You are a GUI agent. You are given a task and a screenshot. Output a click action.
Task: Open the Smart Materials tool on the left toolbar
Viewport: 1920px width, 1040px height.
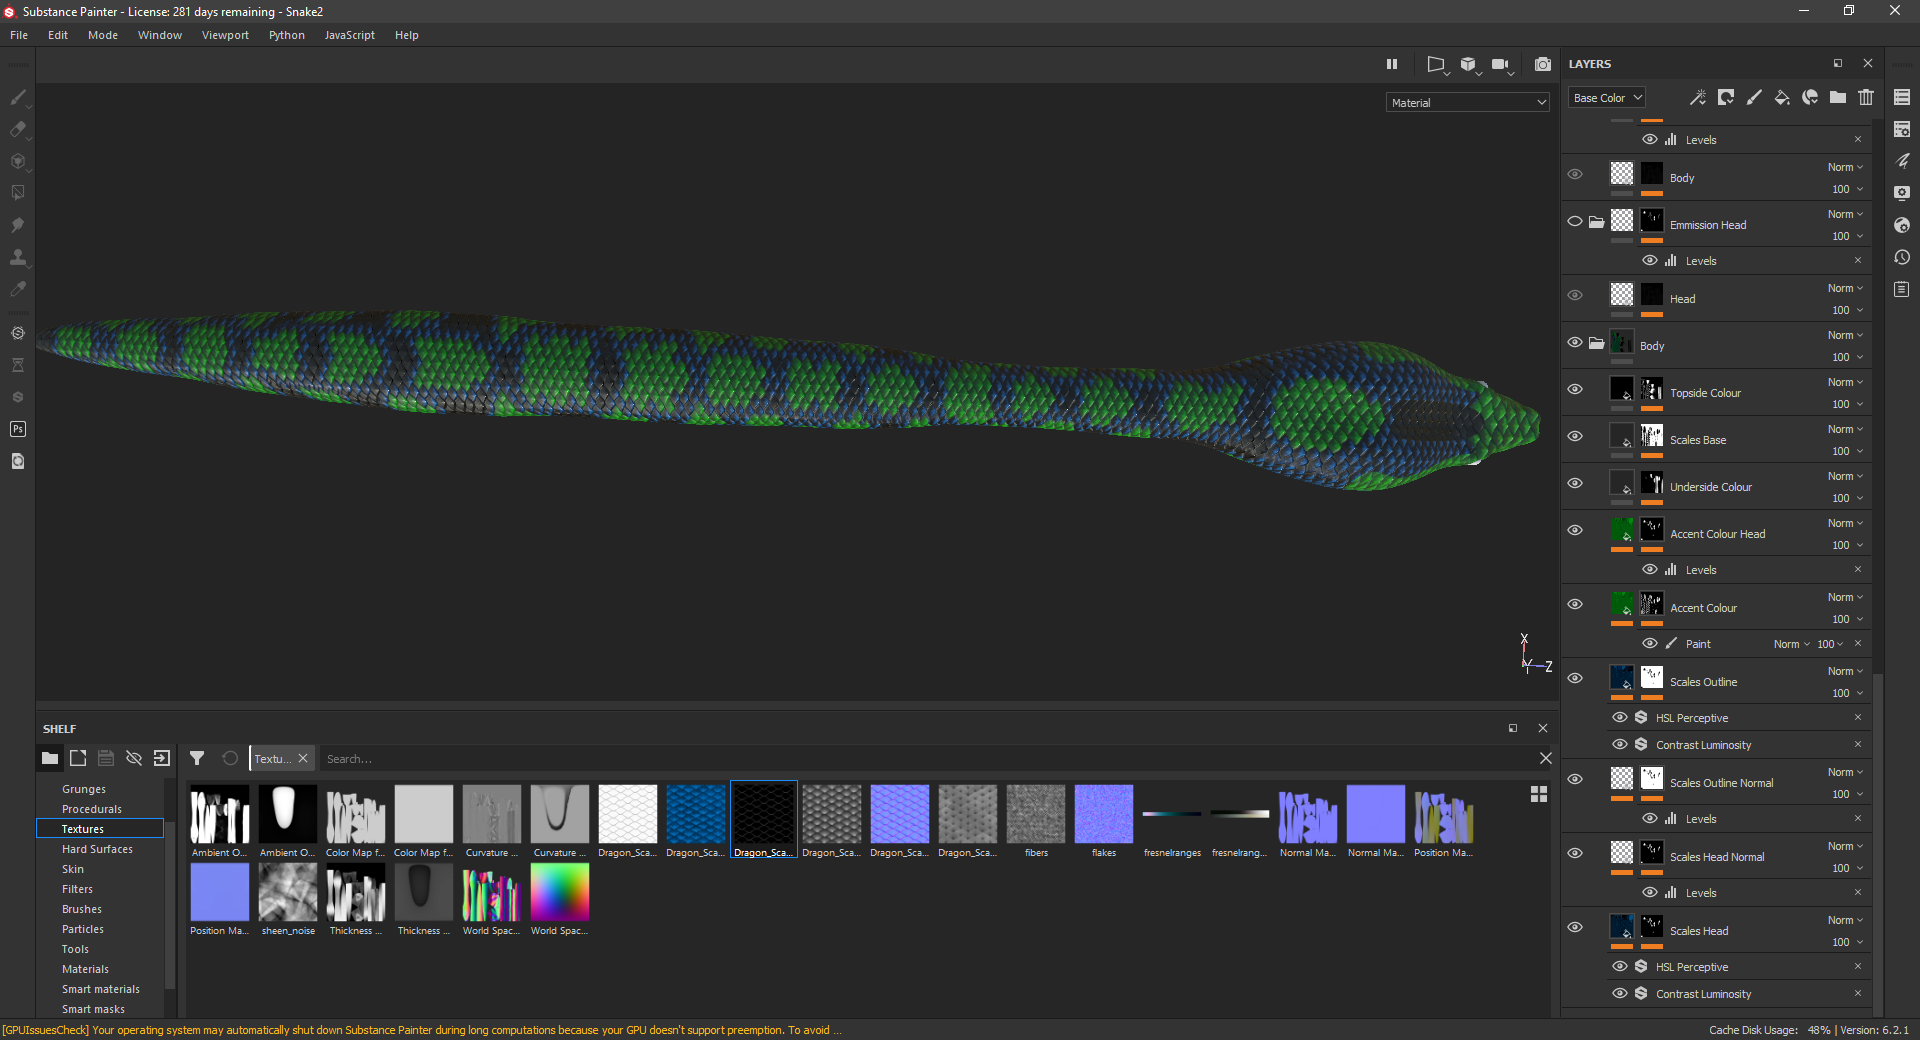pos(18,333)
